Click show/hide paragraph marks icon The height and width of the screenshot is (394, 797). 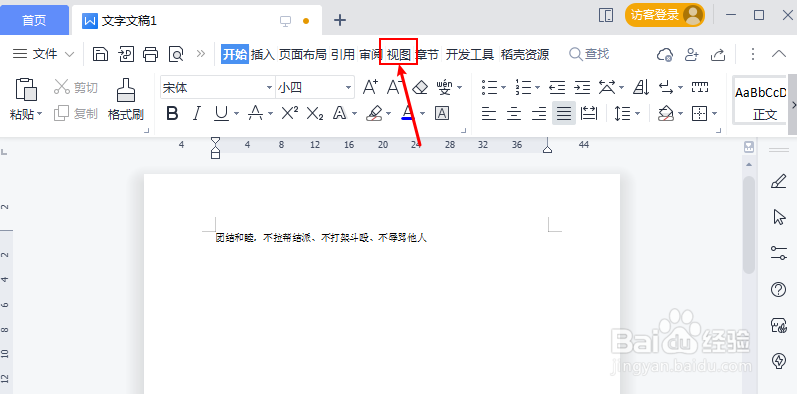pyautogui.click(x=666, y=87)
